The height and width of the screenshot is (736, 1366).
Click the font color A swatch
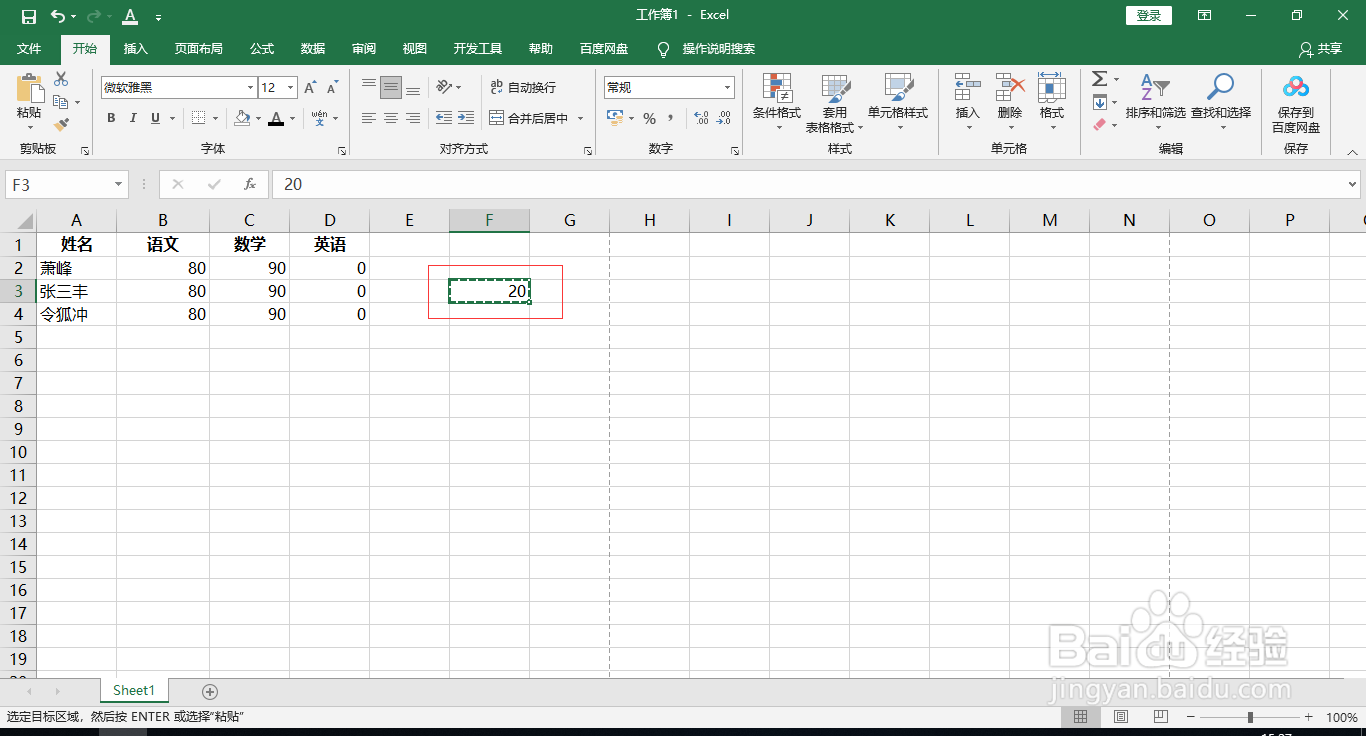[276, 118]
